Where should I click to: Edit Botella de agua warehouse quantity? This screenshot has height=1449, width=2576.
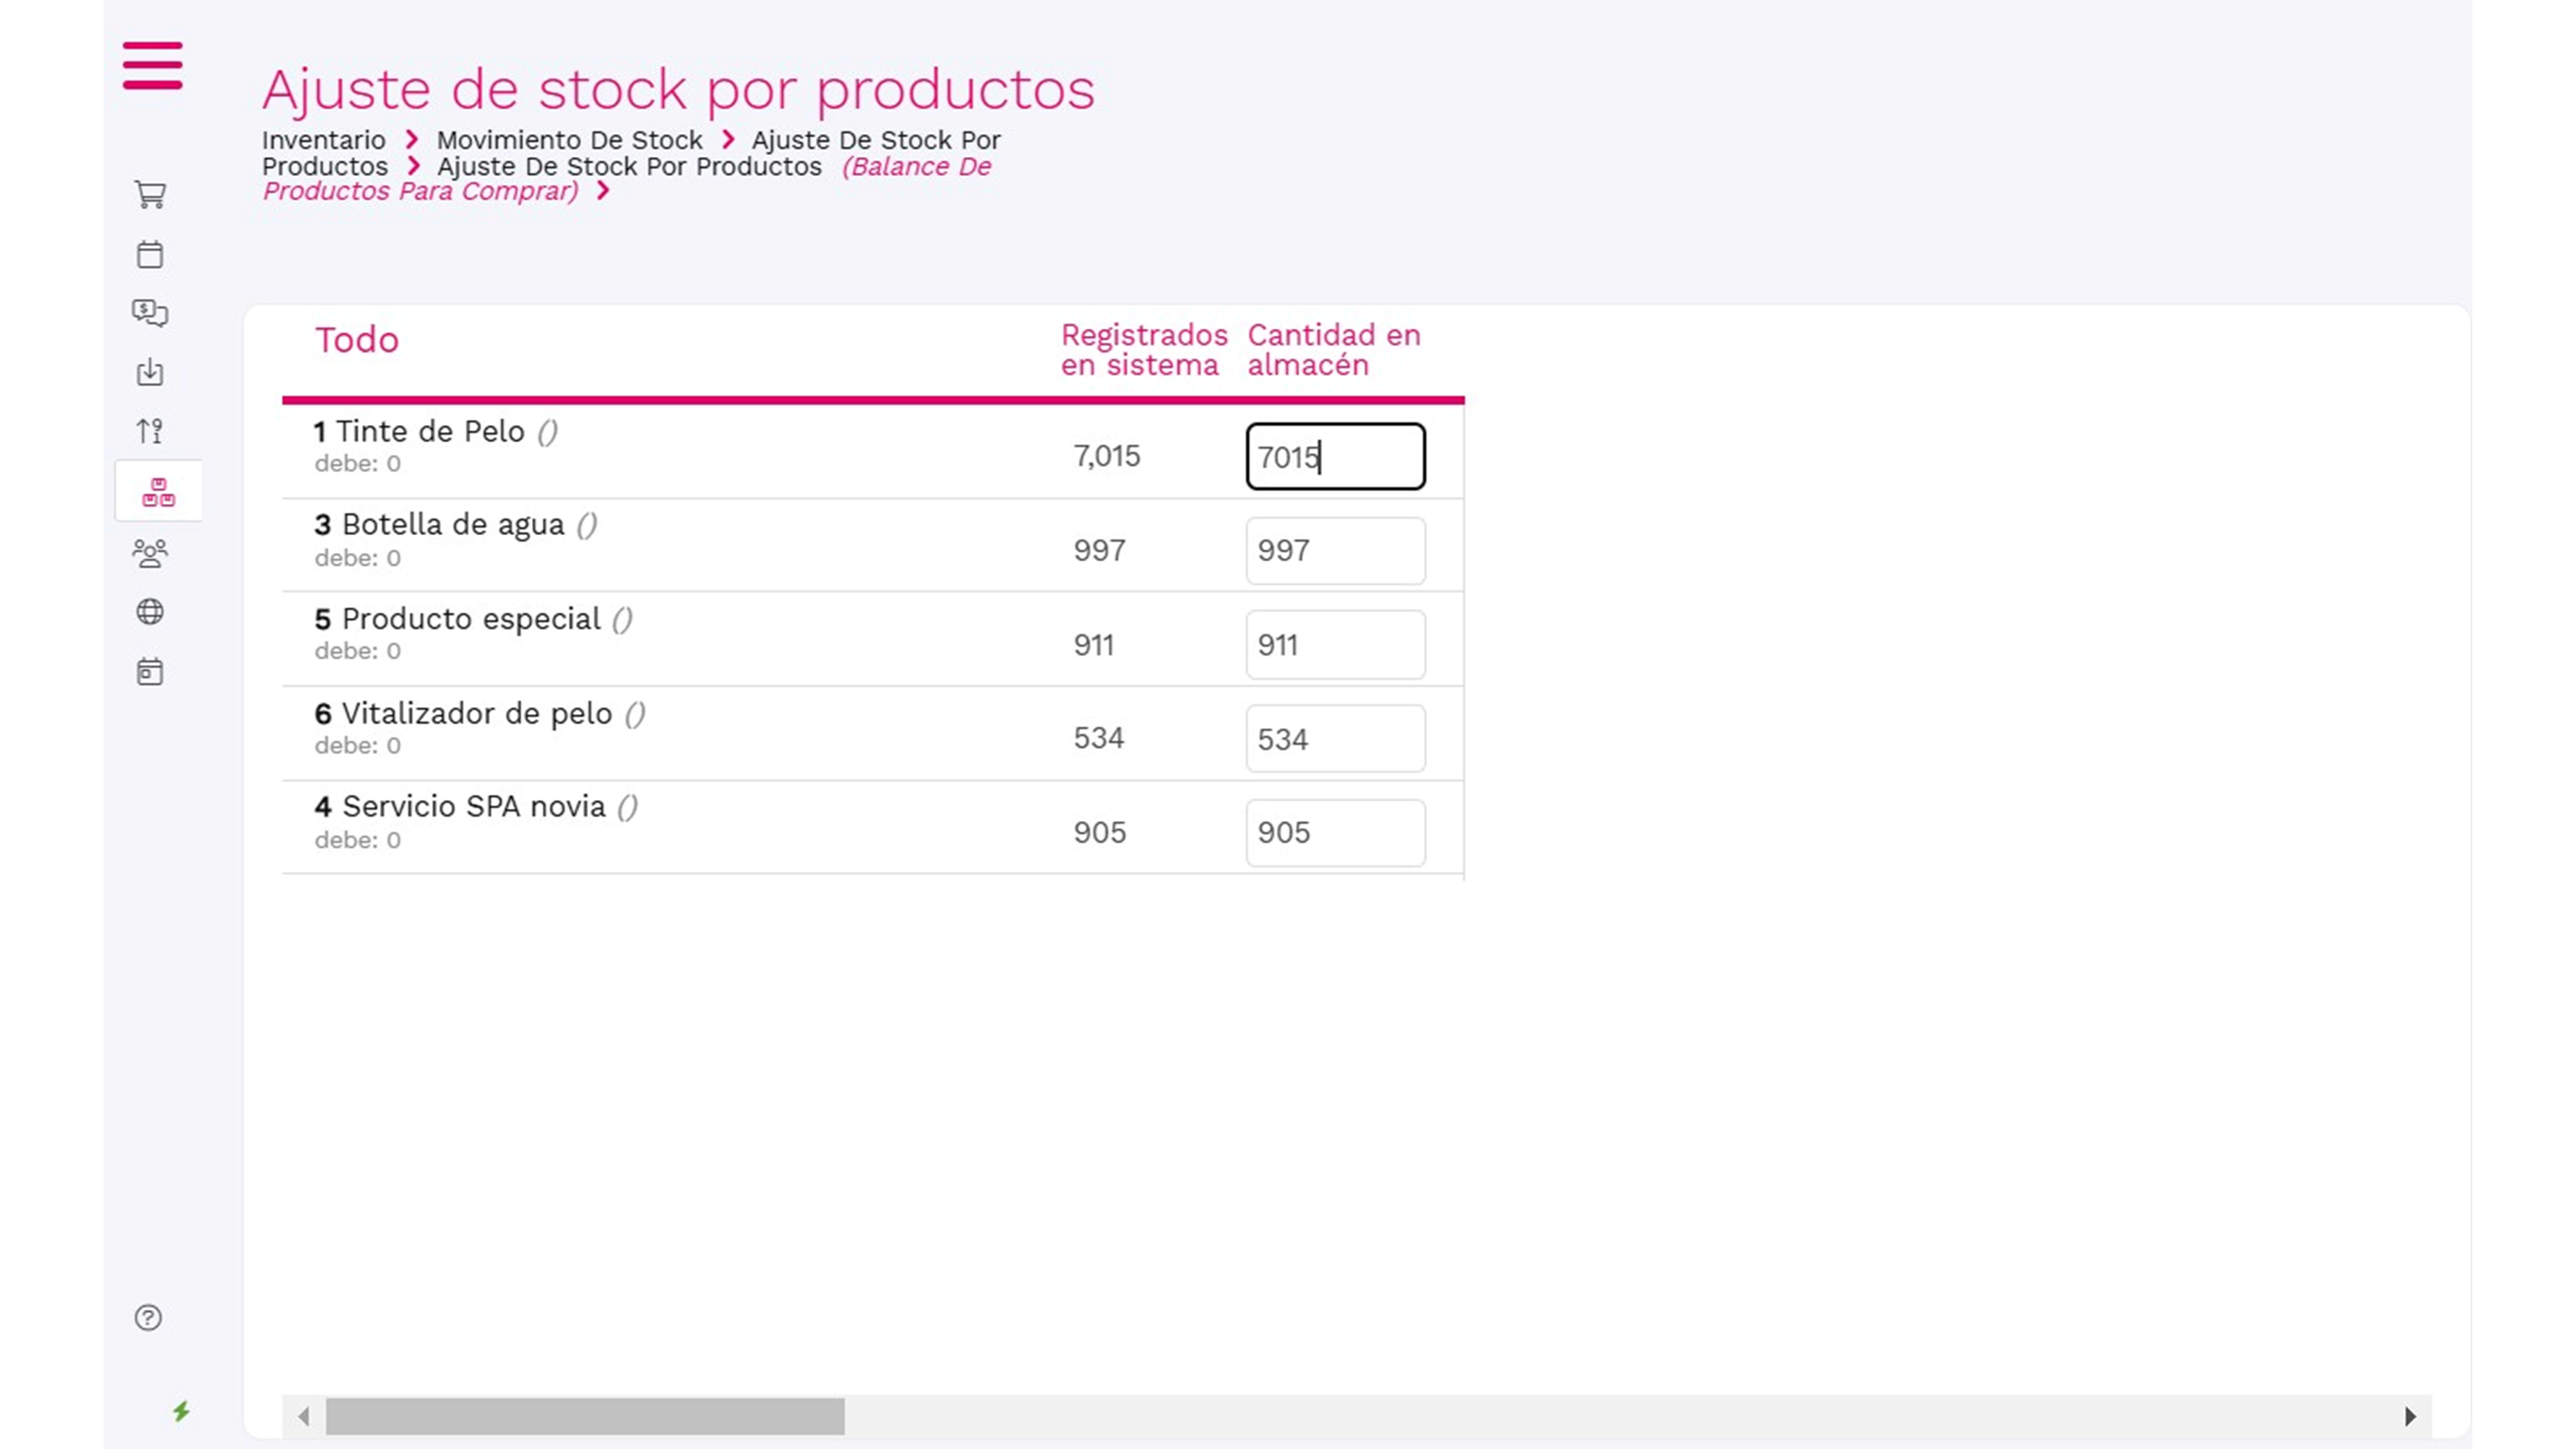(1335, 551)
